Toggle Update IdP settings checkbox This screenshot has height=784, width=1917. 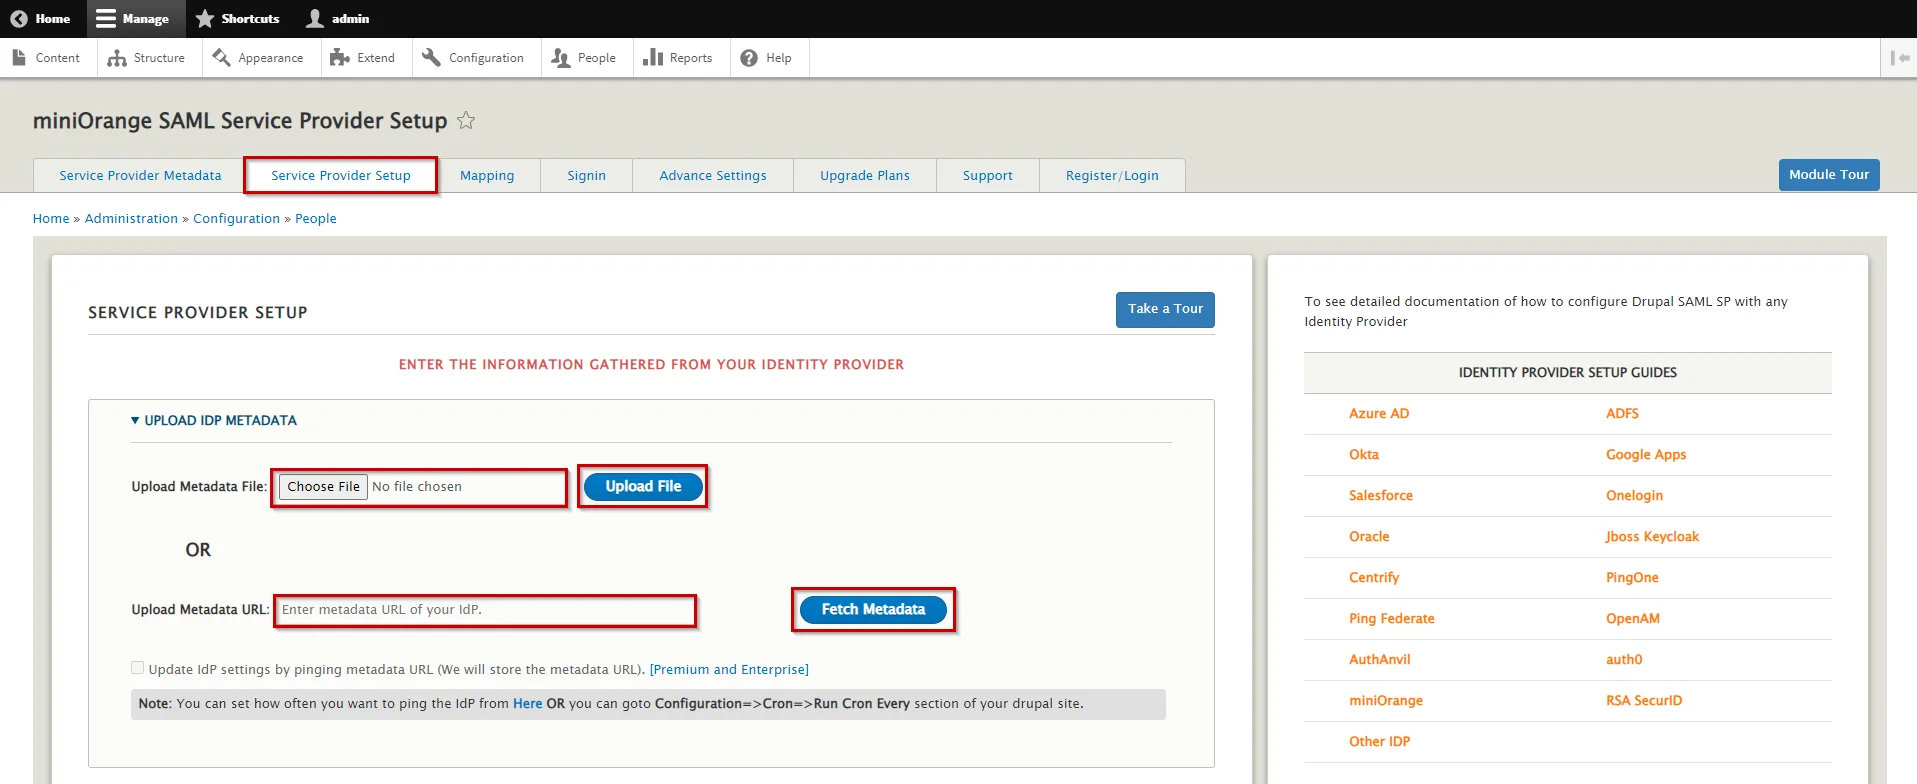[138, 668]
